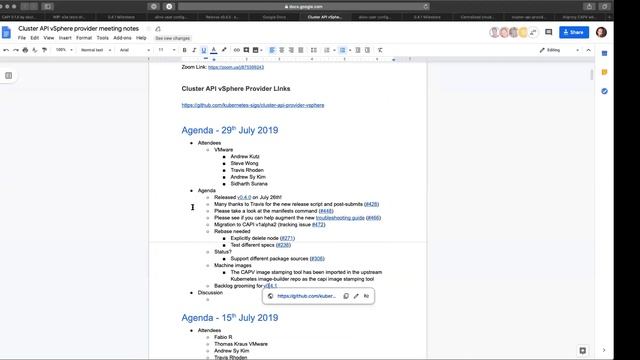Open the Format menu
640x360 pixels.
pos(84,38)
